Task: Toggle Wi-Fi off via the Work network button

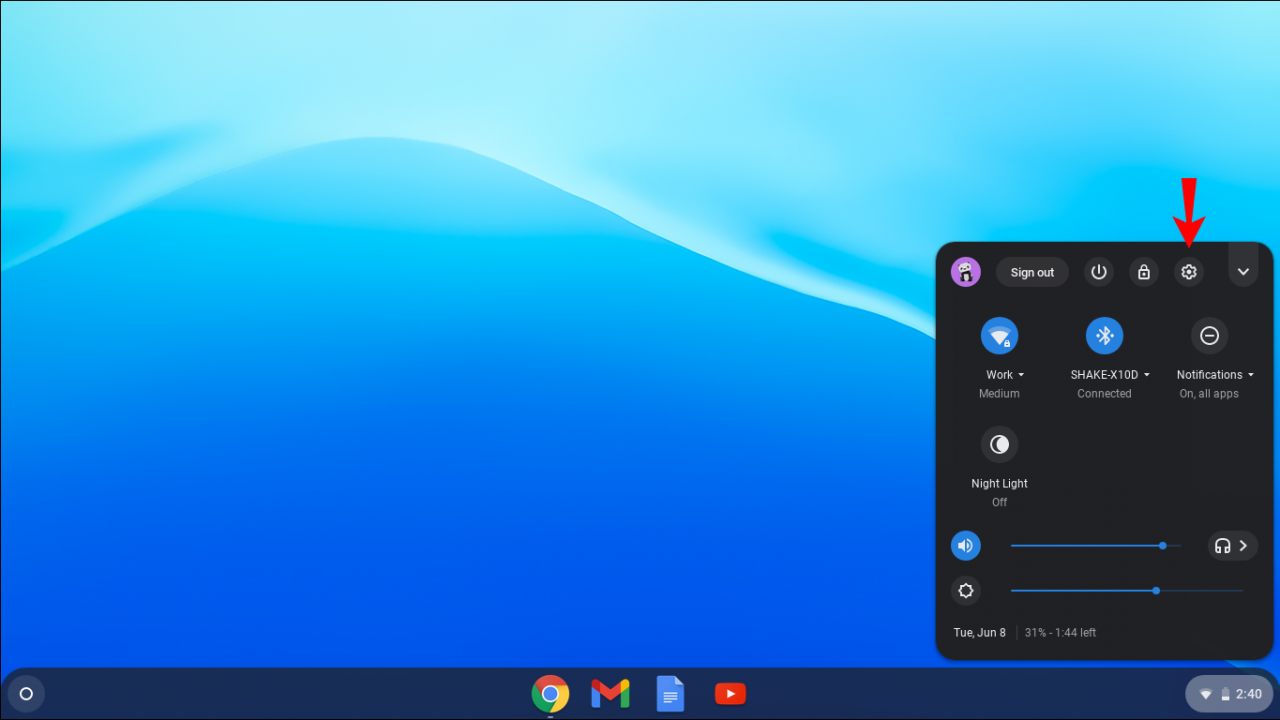Action: pos(999,335)
